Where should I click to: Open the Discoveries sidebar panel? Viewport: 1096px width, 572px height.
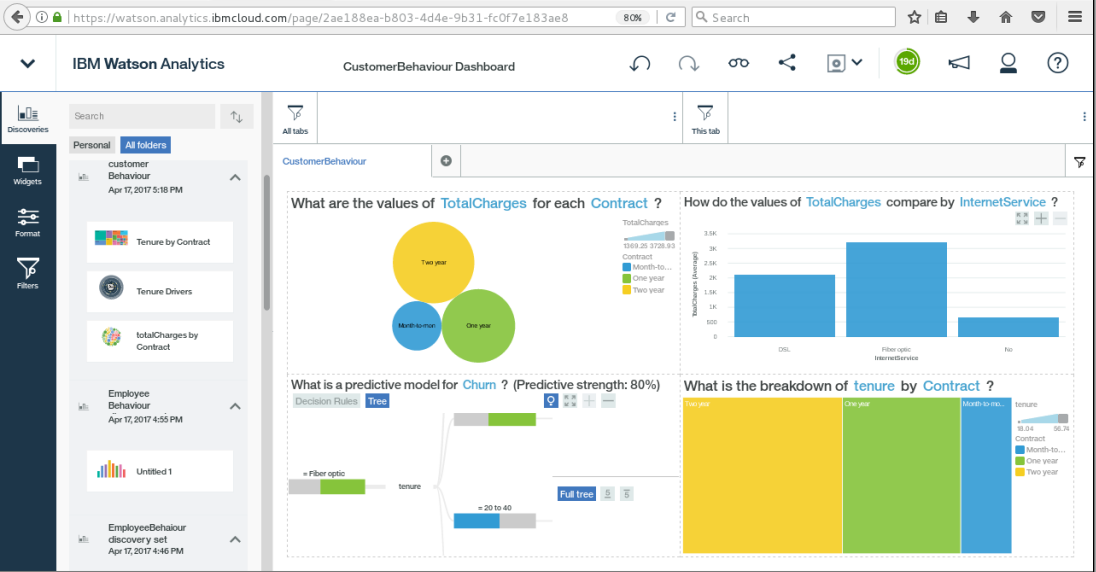[x=28, y=118]
